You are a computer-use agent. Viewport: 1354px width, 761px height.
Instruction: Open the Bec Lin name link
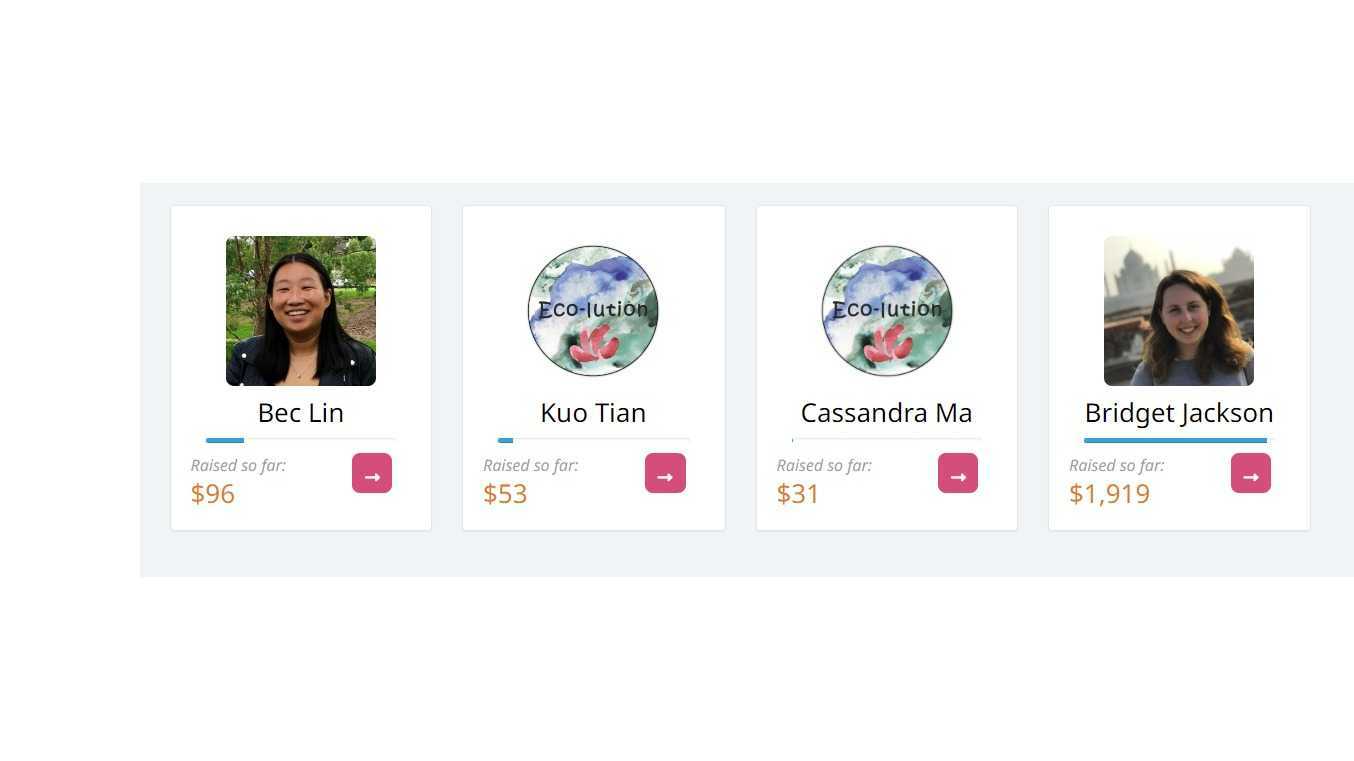(301, 413)
